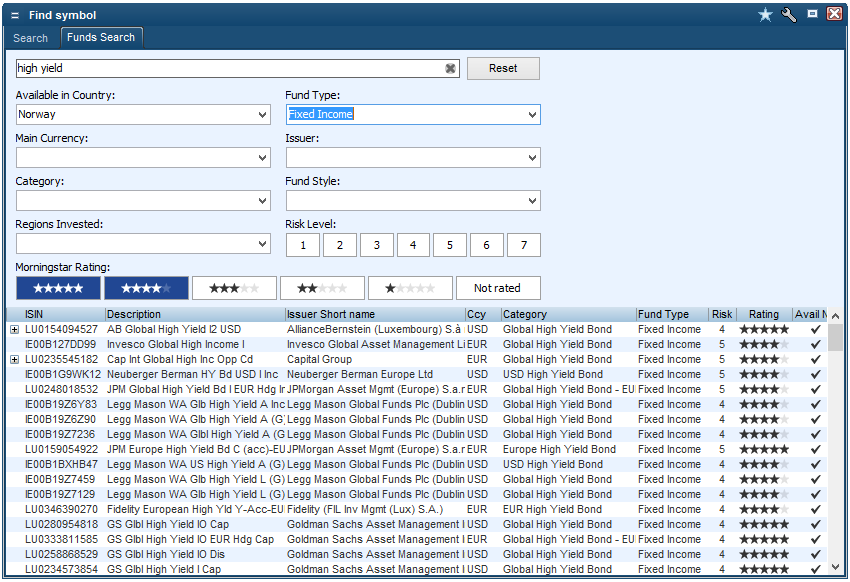The width and height of the screenshot is (850, 582).
Task: Click the Avail checkmark for AB Global High Yield
Action: [x=815, y=329]
